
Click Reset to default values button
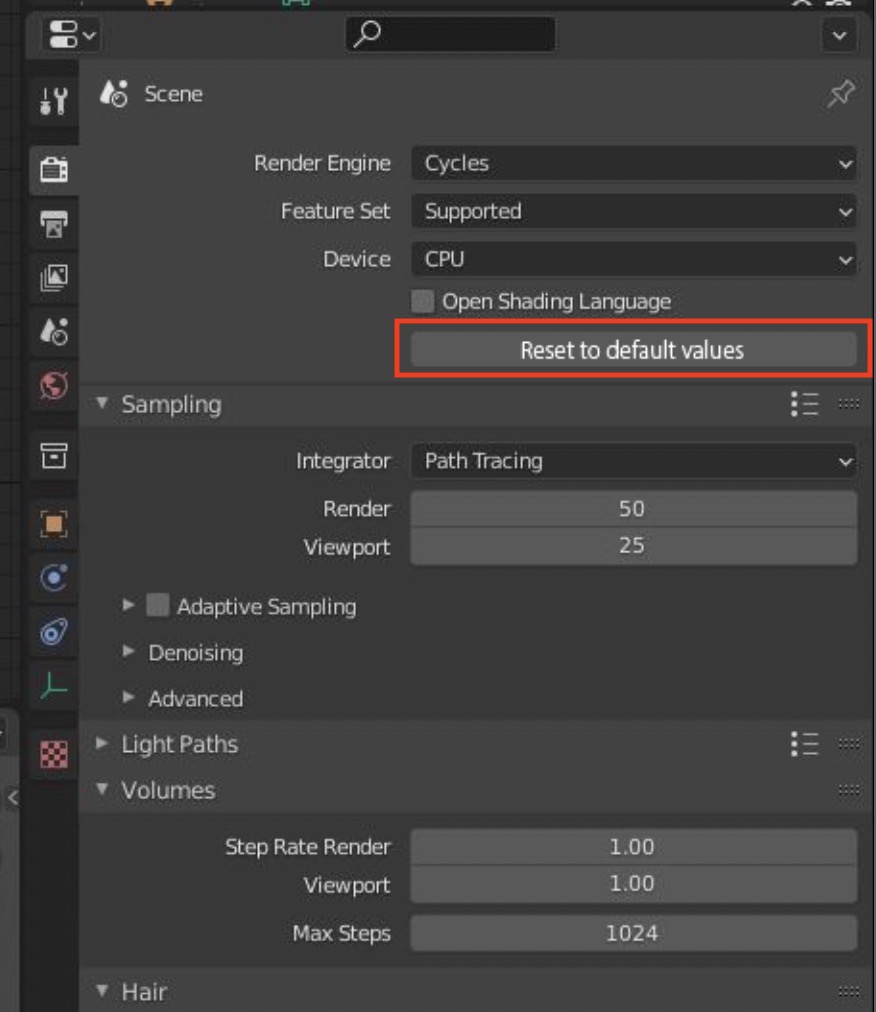634,350
